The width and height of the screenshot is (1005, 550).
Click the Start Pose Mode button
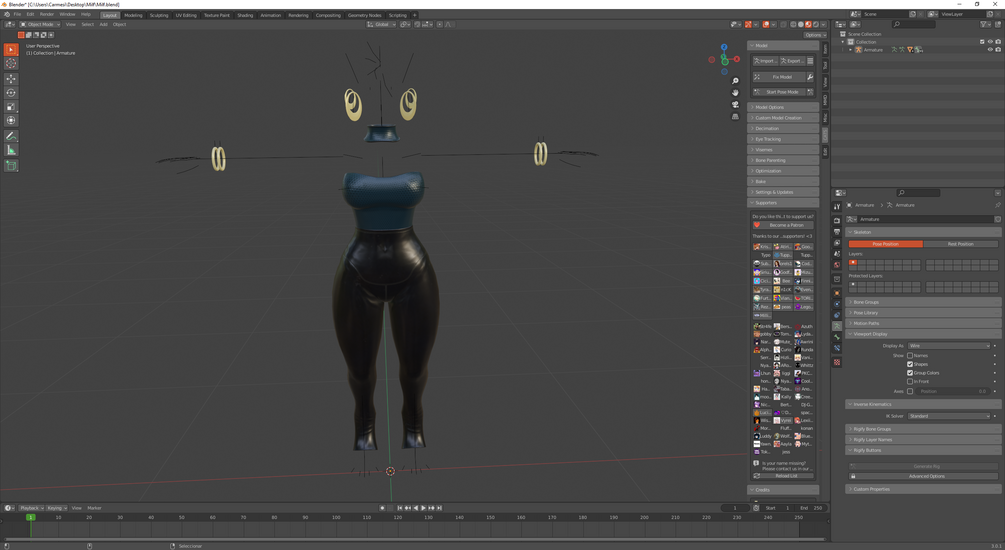(778, 92)
